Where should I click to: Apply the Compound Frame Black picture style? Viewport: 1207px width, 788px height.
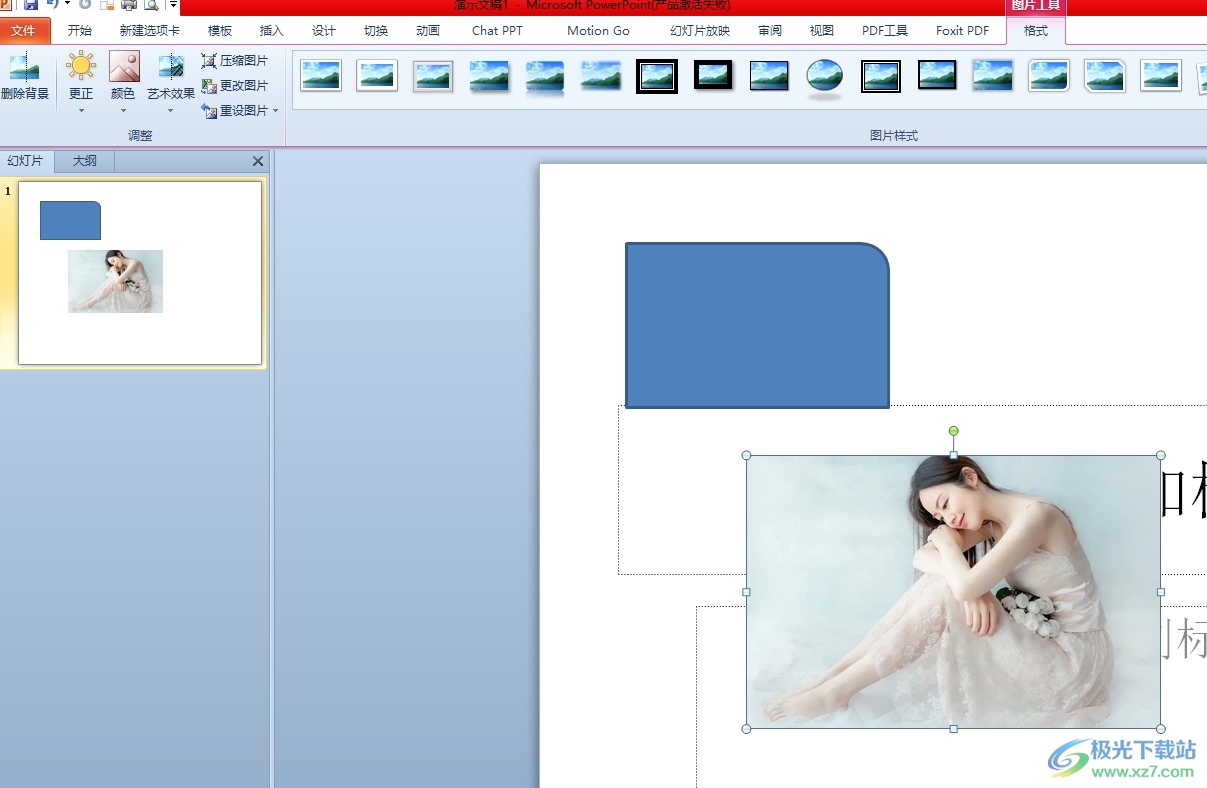[x=881, y=75]
